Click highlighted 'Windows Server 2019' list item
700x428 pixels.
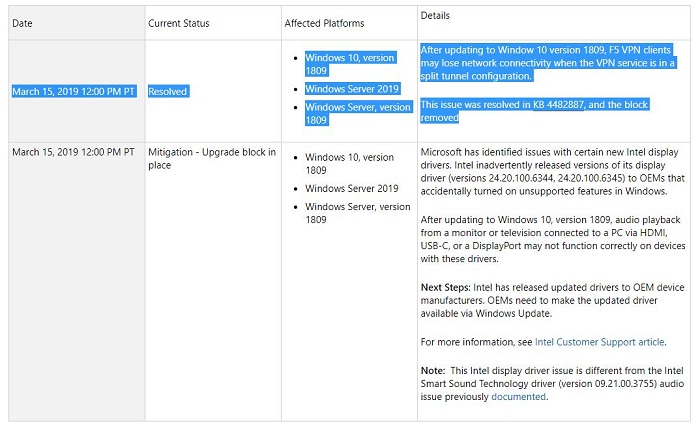pyautogui.click(x=352, y=88)
